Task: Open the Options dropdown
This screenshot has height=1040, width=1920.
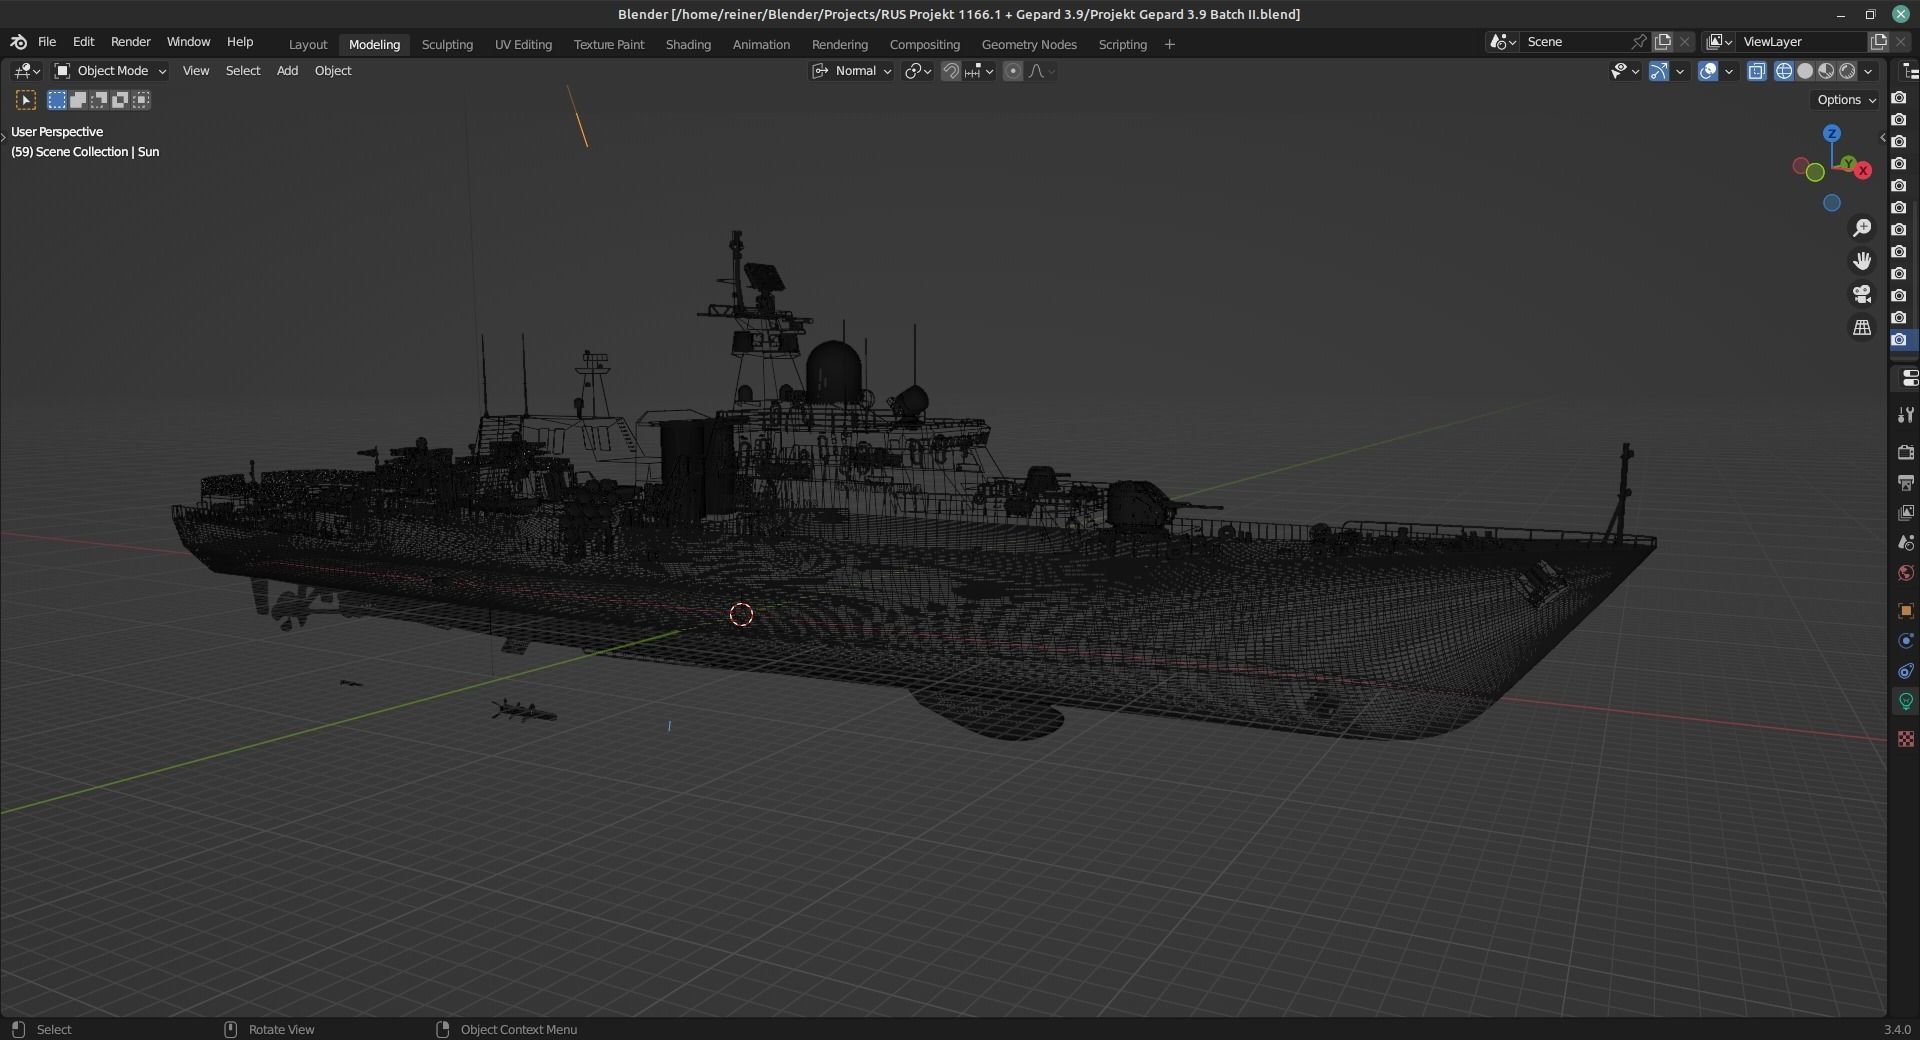Action: [1846, 100]
